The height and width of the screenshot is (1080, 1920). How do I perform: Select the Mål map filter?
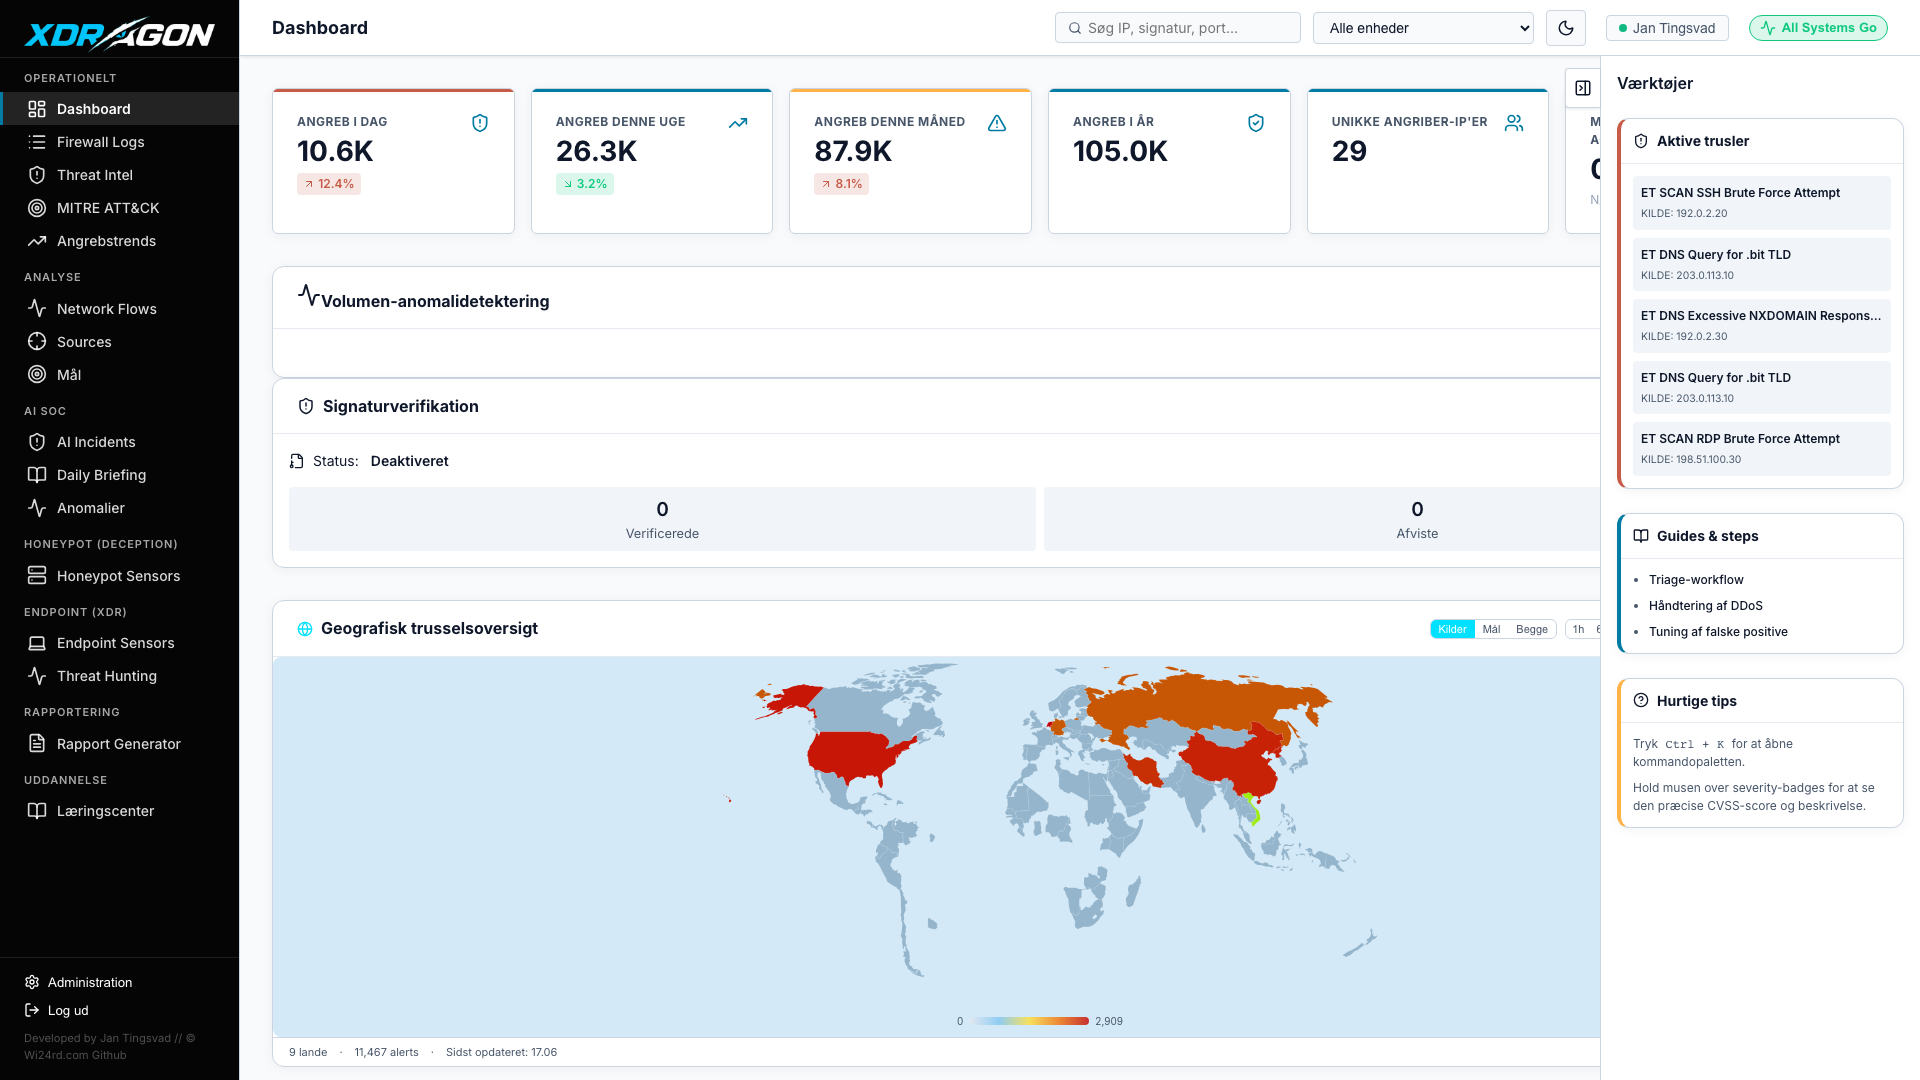[x=1491, y=629]
